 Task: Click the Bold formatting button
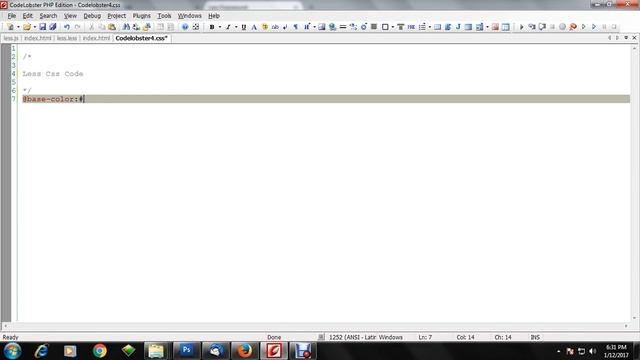(212, 27)
